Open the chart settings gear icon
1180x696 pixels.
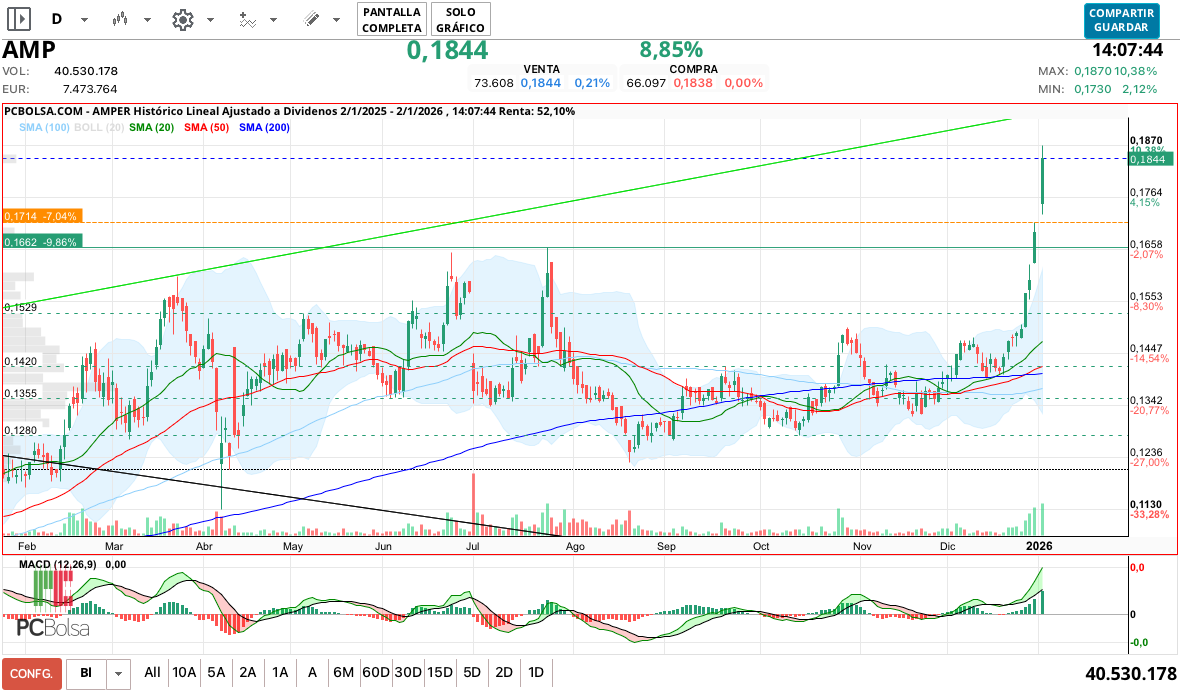(x=182, y=19)
